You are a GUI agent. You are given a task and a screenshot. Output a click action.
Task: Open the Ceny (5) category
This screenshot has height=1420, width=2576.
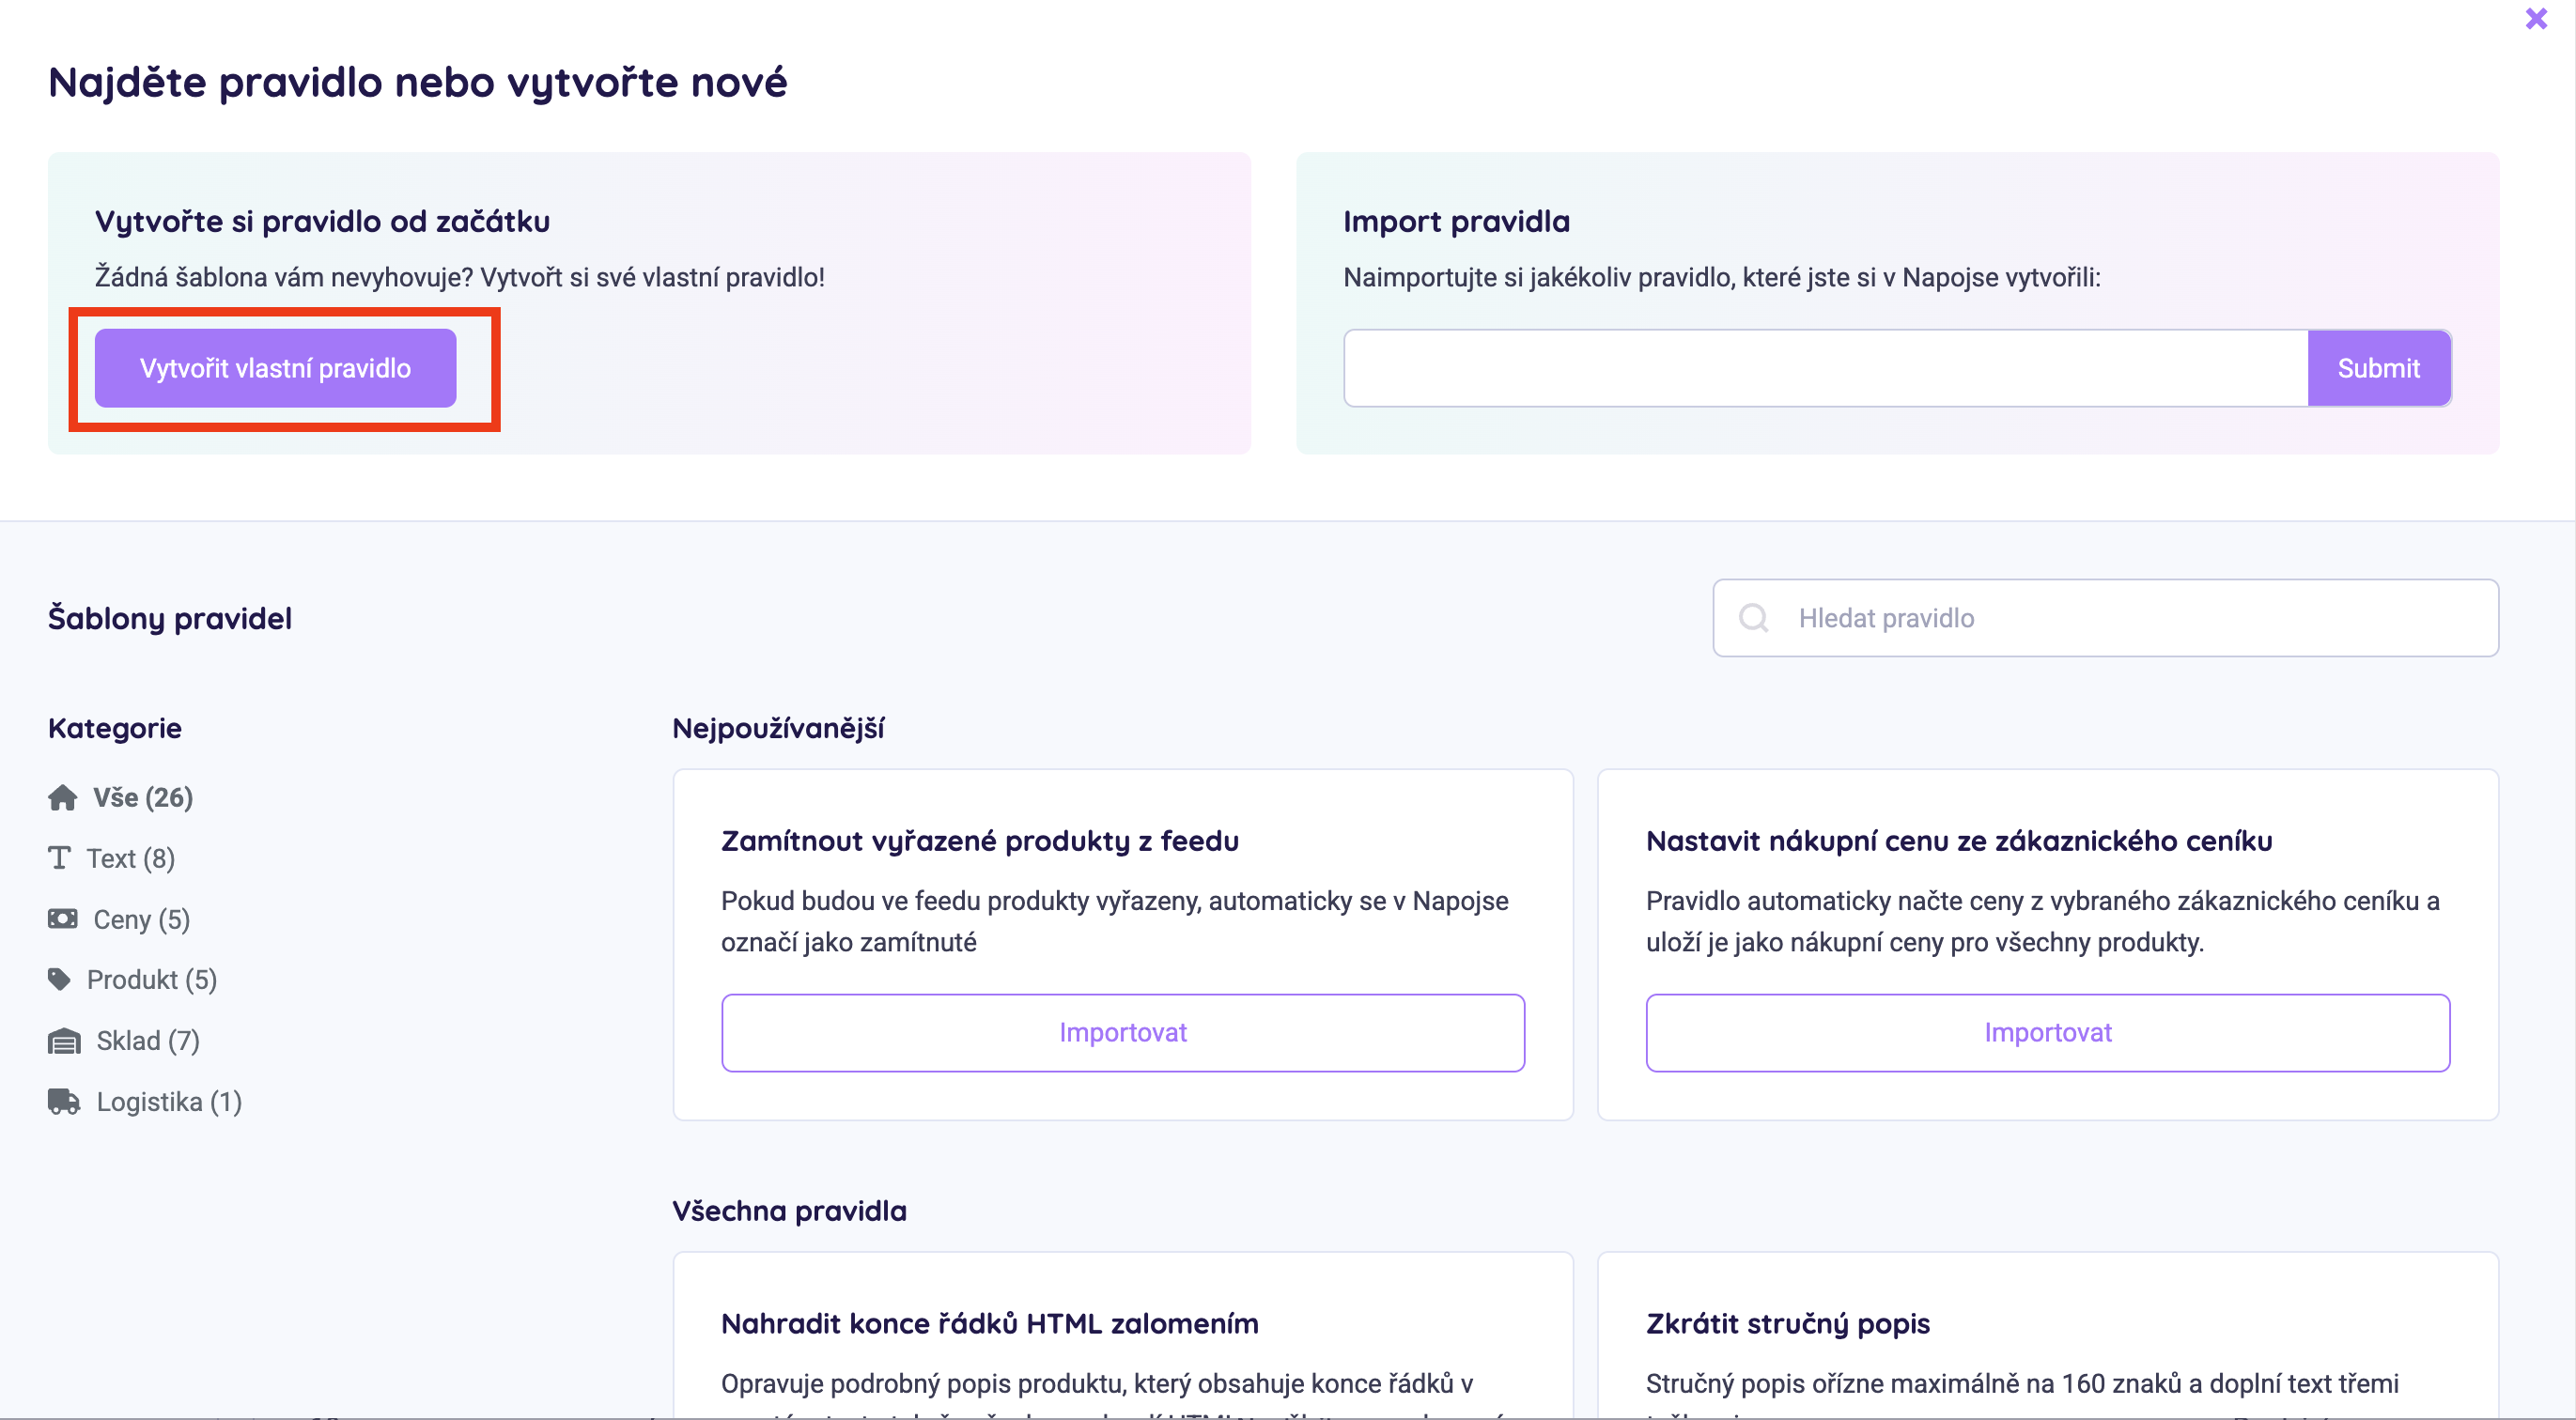141,919
